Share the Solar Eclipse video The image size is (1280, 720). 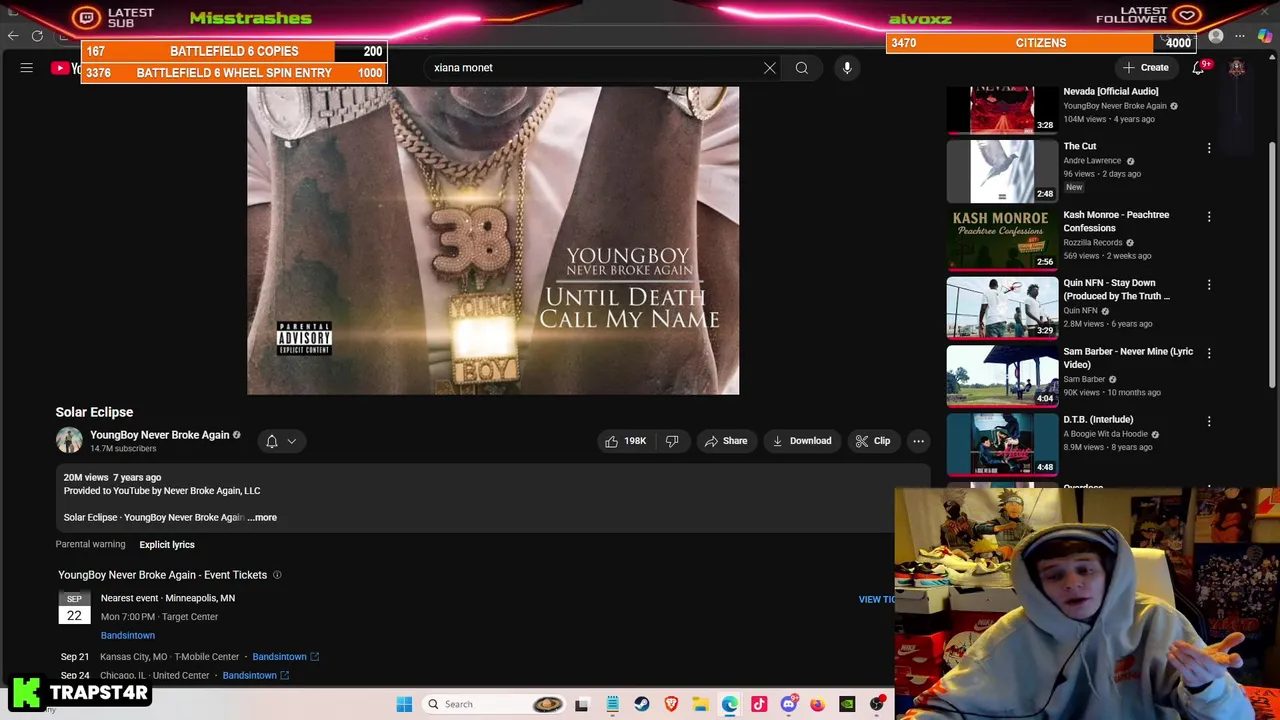(726, 441)
